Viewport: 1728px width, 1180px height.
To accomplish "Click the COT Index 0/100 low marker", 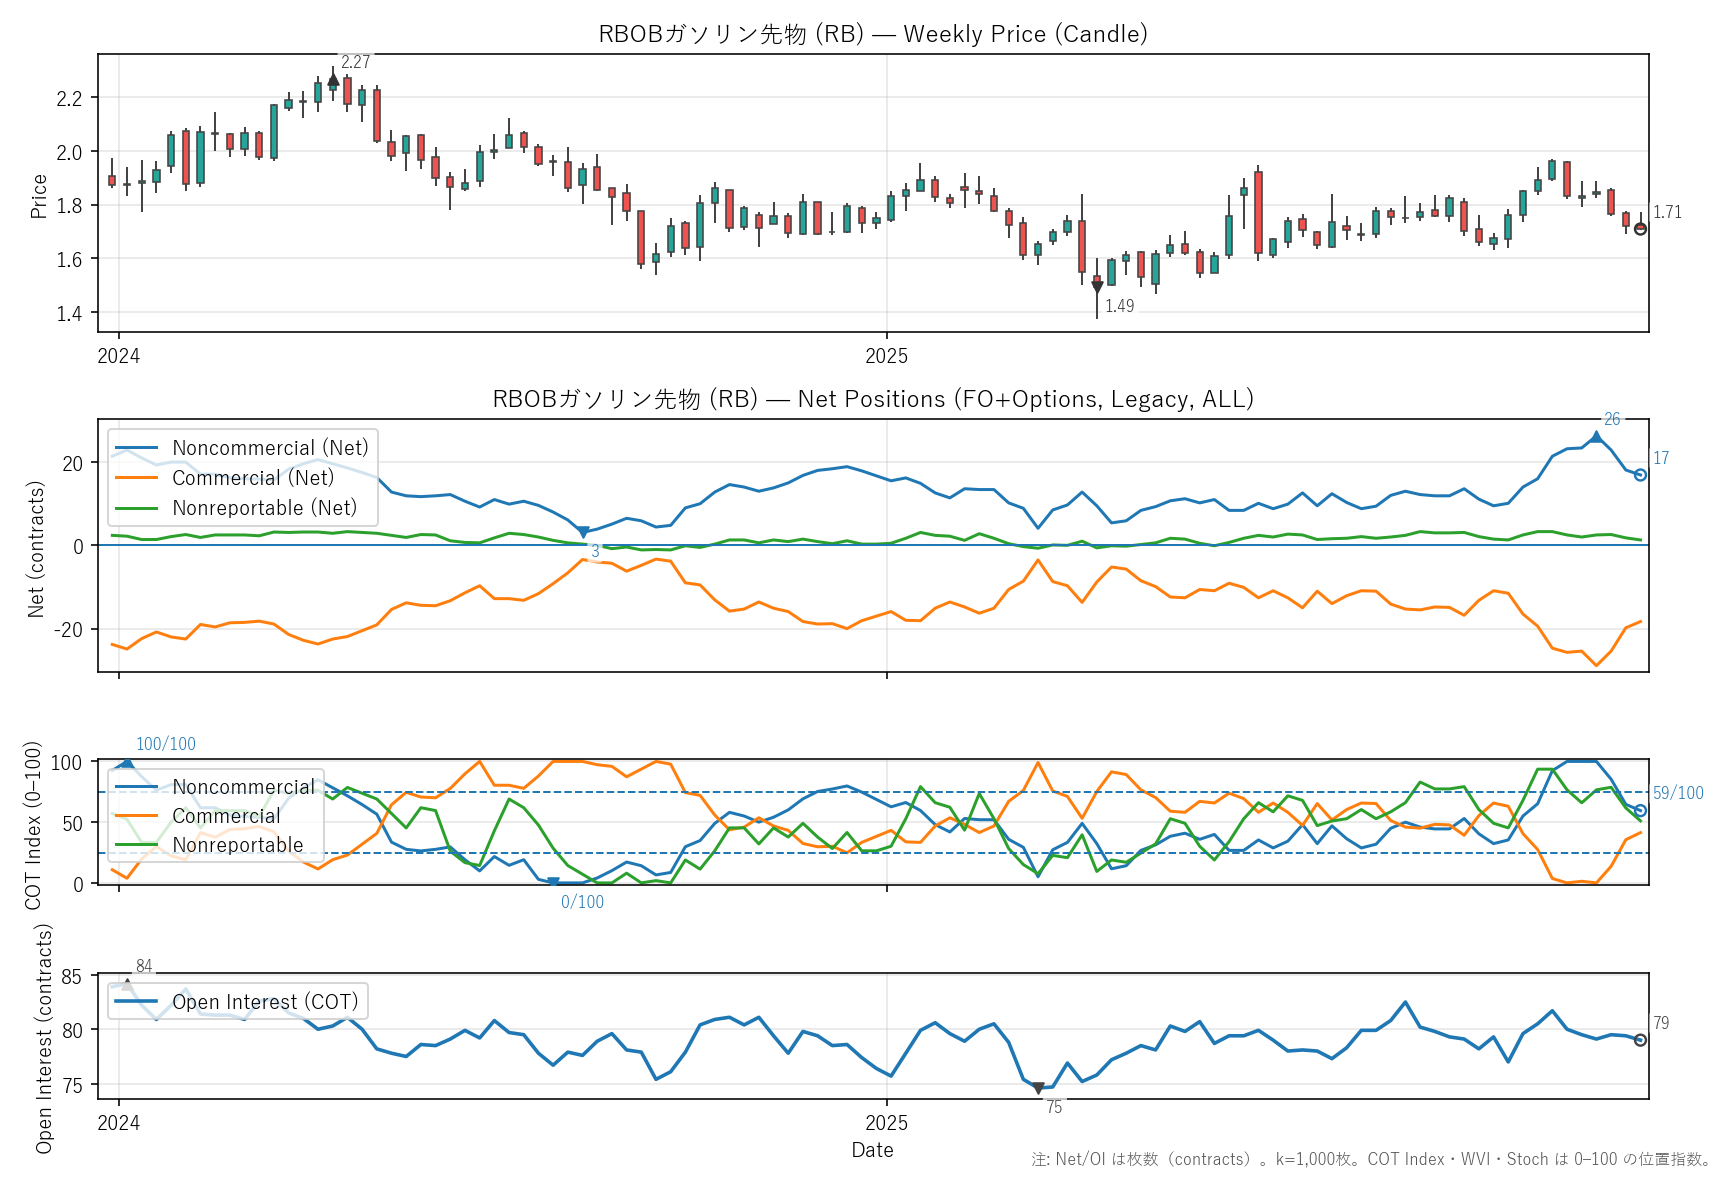I will pos(553,883).
